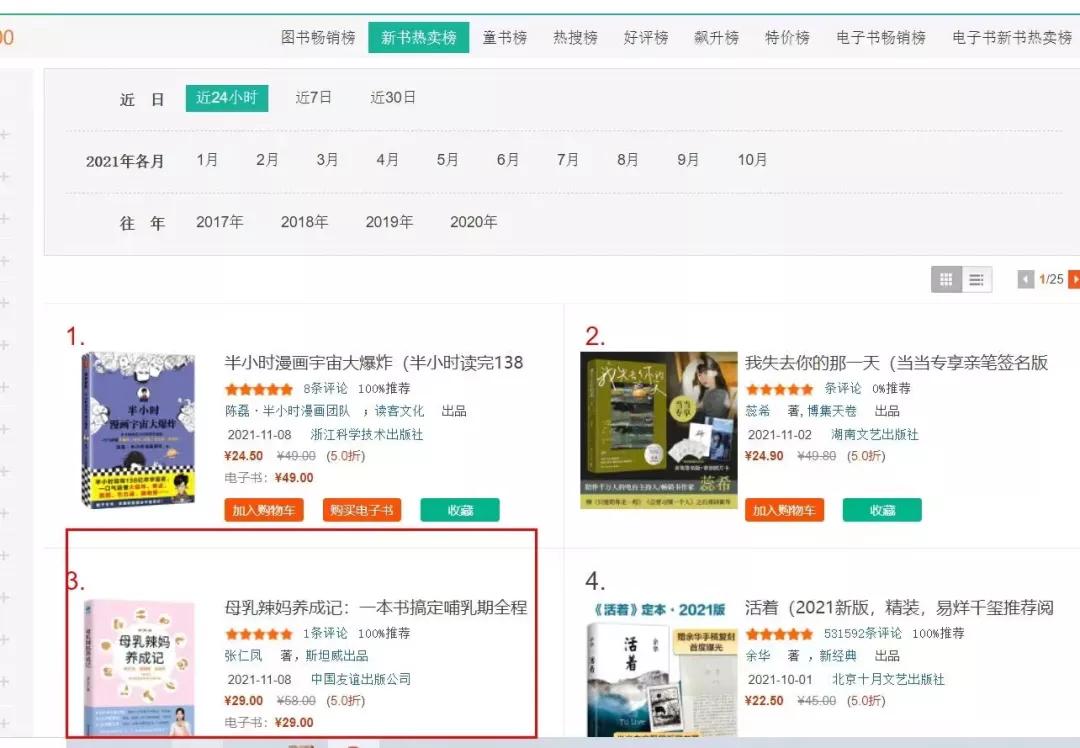Click the star rating of 半小时漫画宇宙大爆炸
The height and width of the screenshot is (748, 1080).
tap(258, 388)
